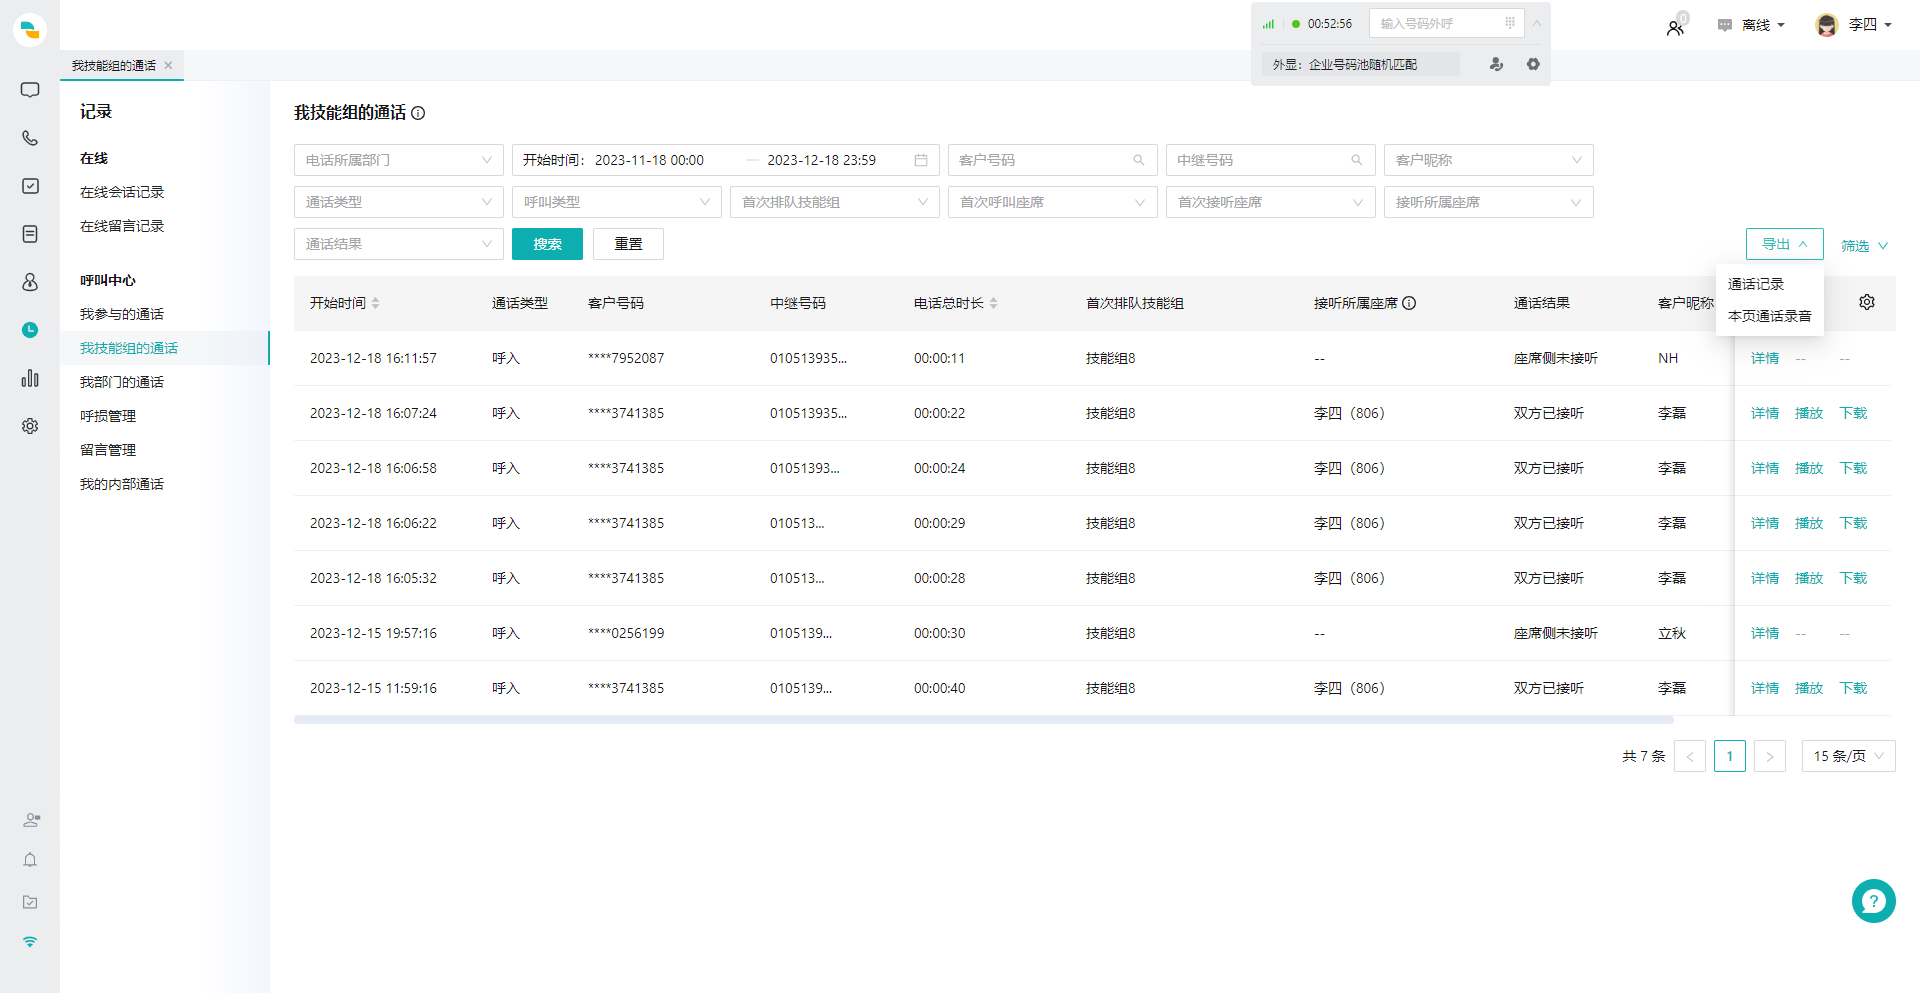This screenshot has width=1920, height=993.
Task: Change page size 15 条/页 dropdown
Action: [1848, 756]
